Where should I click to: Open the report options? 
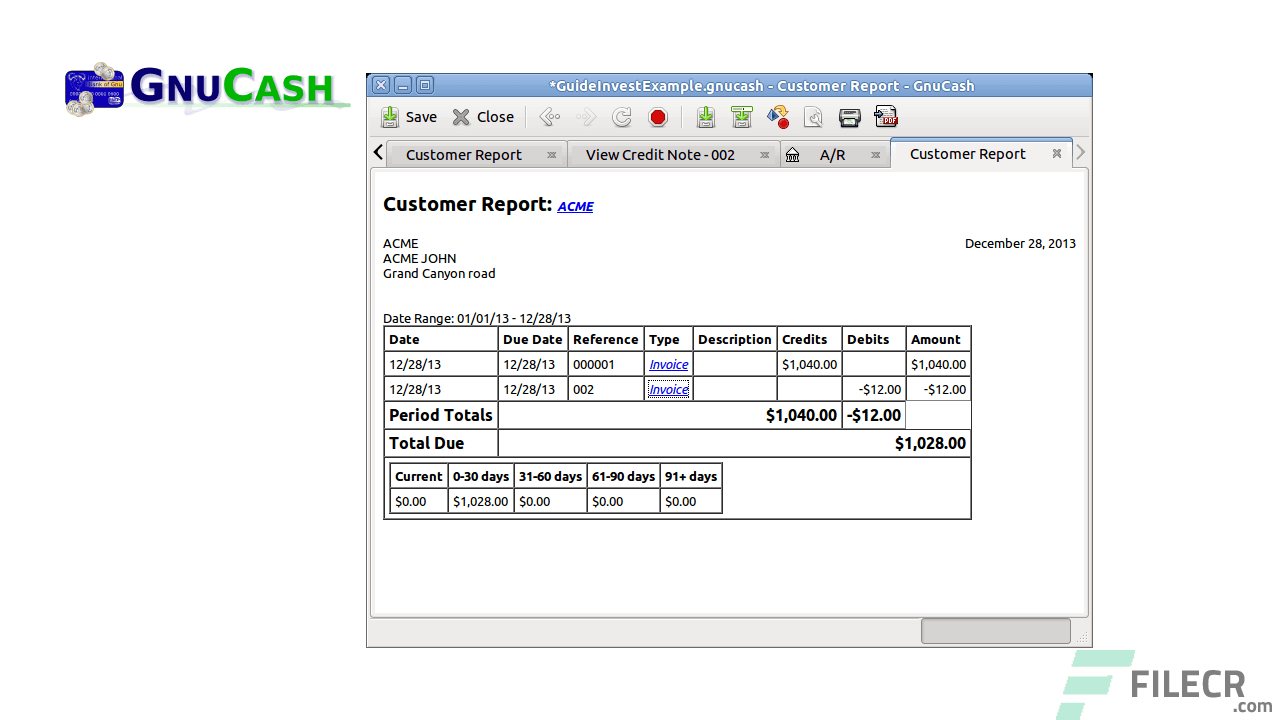coord(777,117)
